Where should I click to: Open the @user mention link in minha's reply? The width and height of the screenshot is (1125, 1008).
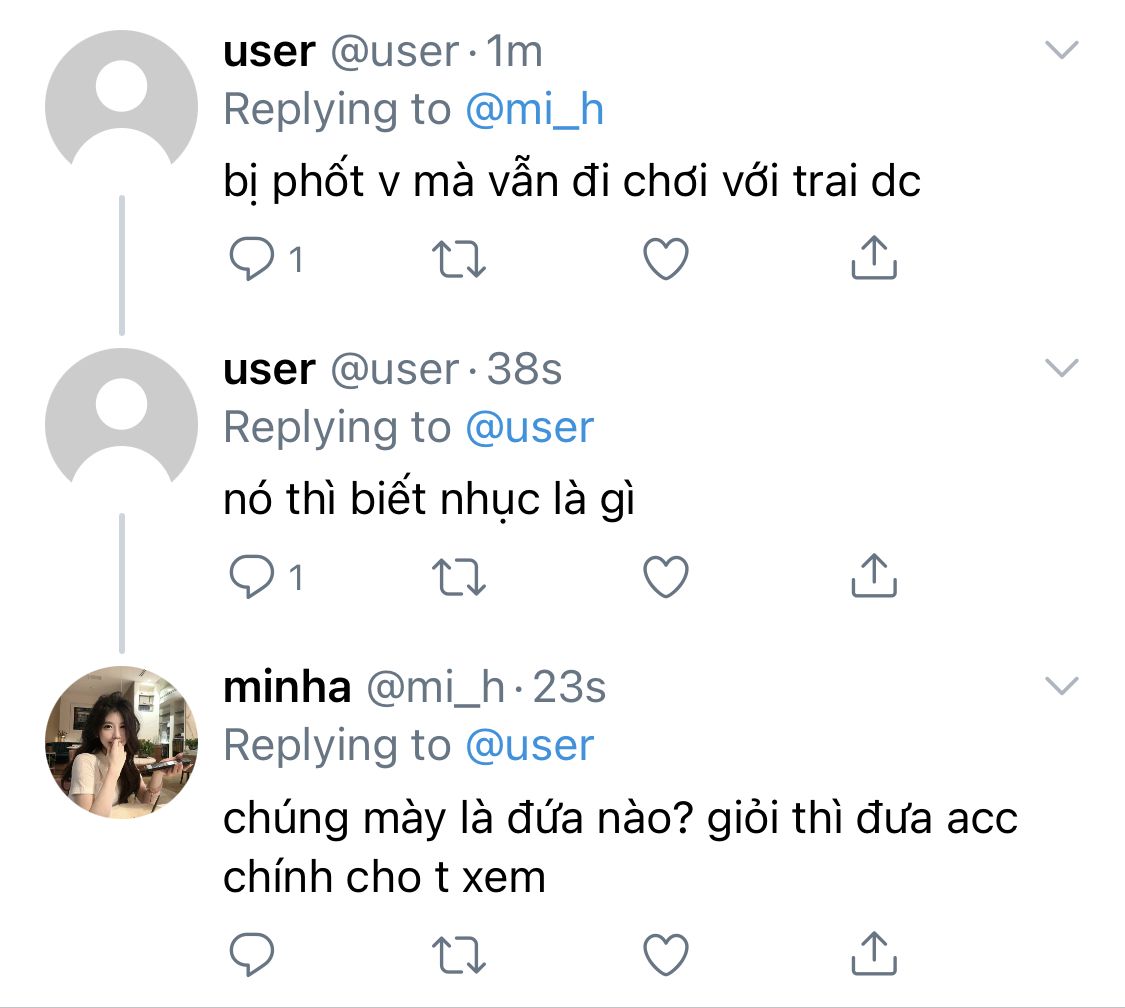(x=529, y=746)
